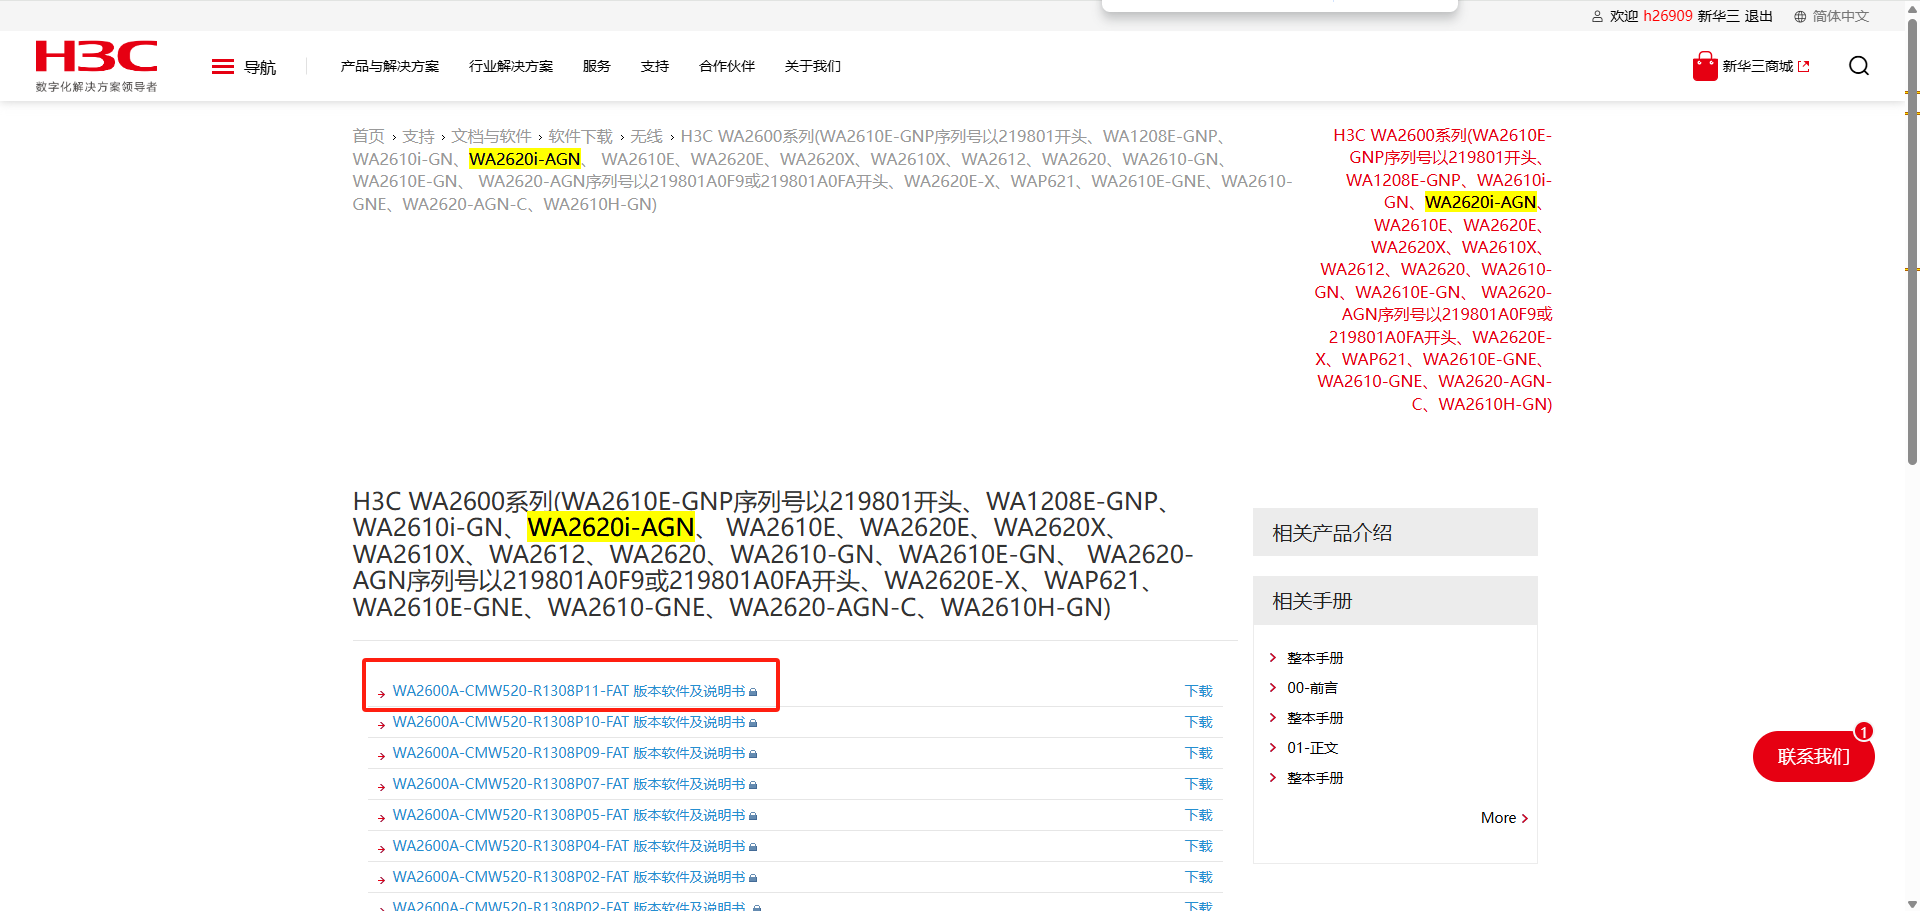1920x911 pixels.
Task: Open WA2600A-CMW520-R1308P04-FAT software link
Action: (x=569, y=846)
